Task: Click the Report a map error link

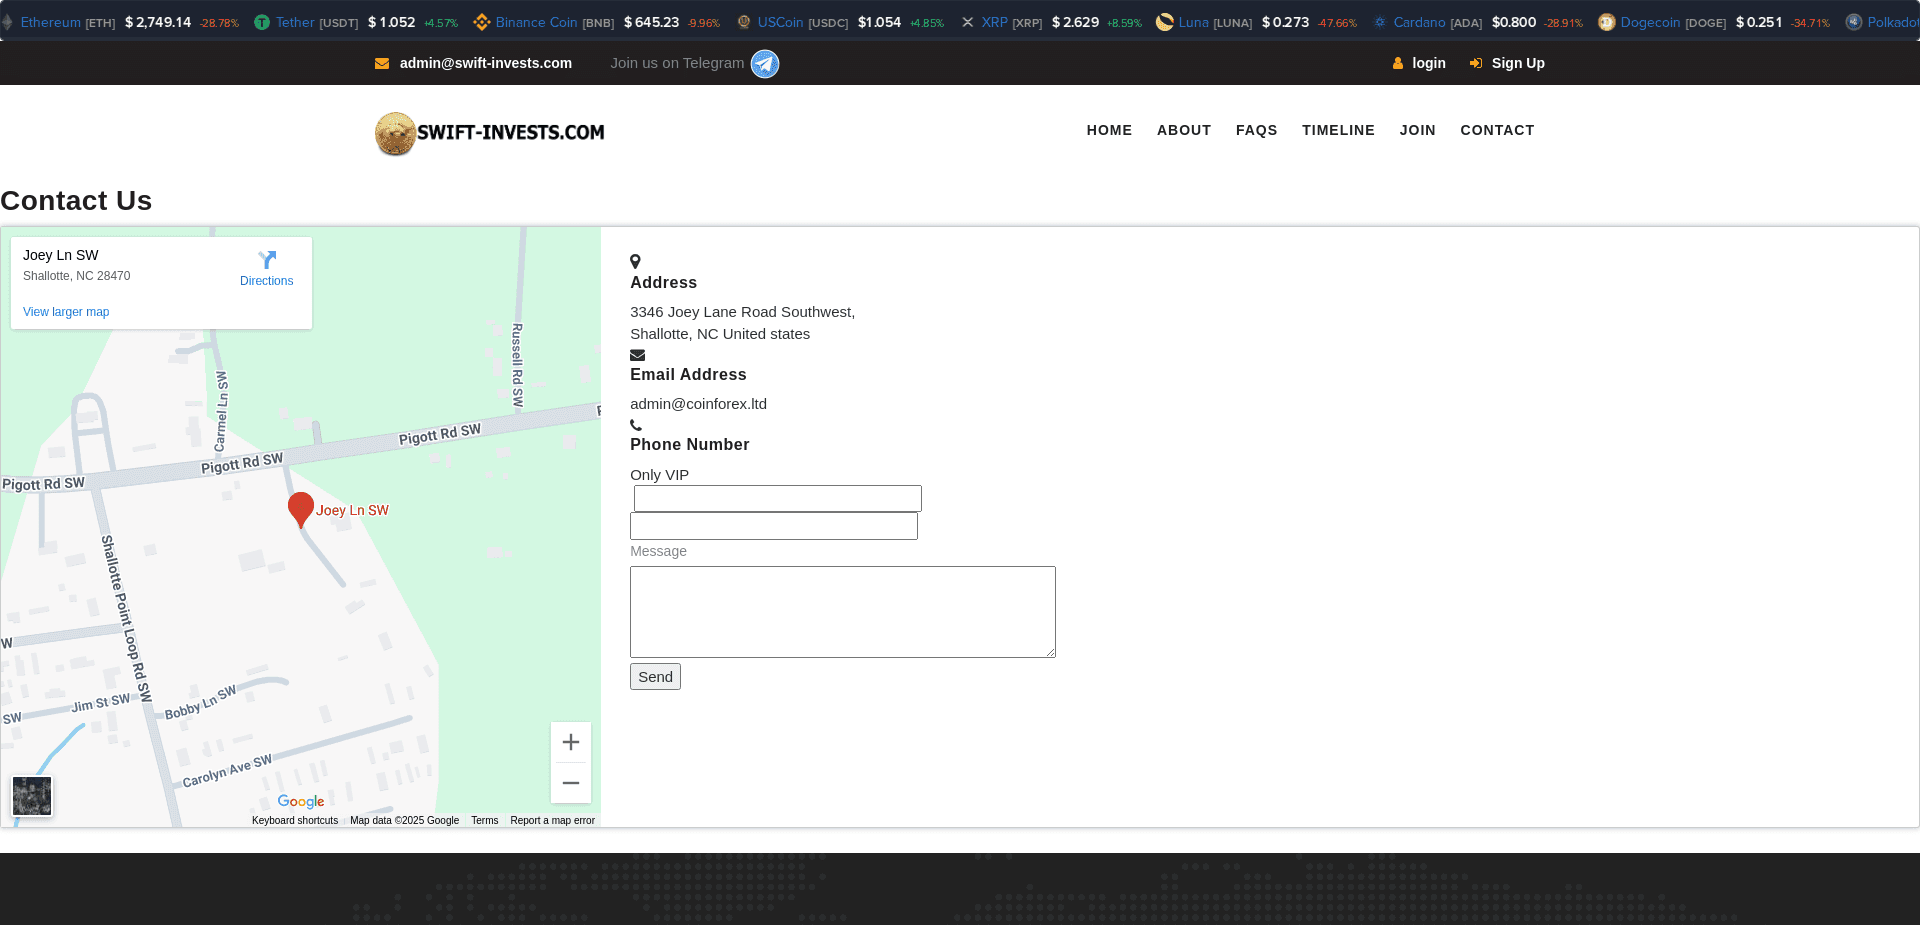Action: pyautogui.click(x=552, y=820)
